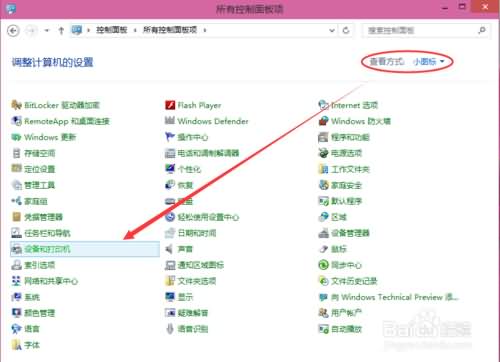Viewport: 500px width, 362px height.
Task: Click the address bar computer icon
Action: tap(77, 30)
